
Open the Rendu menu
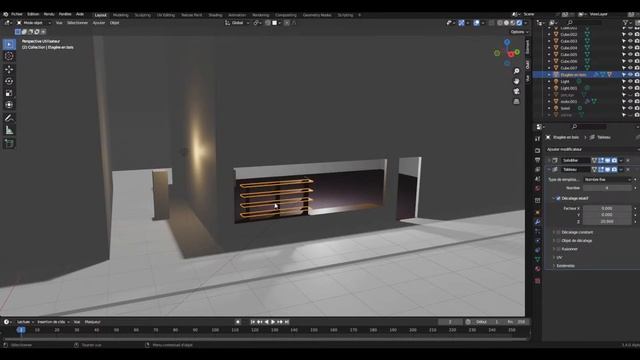49,14
